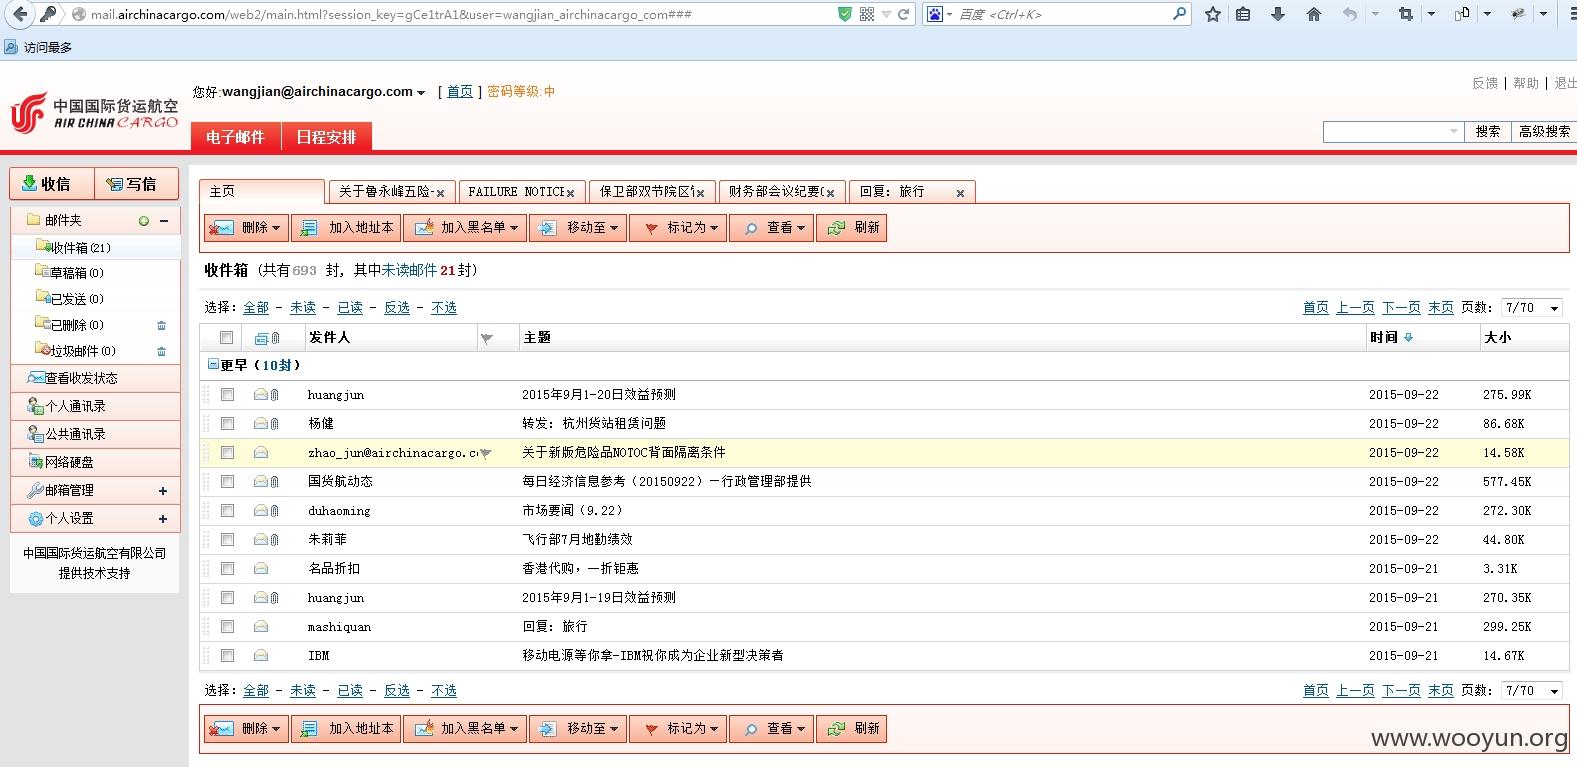Open top 标记为 dropdown

pyautogui.click(x=678, y=228)
